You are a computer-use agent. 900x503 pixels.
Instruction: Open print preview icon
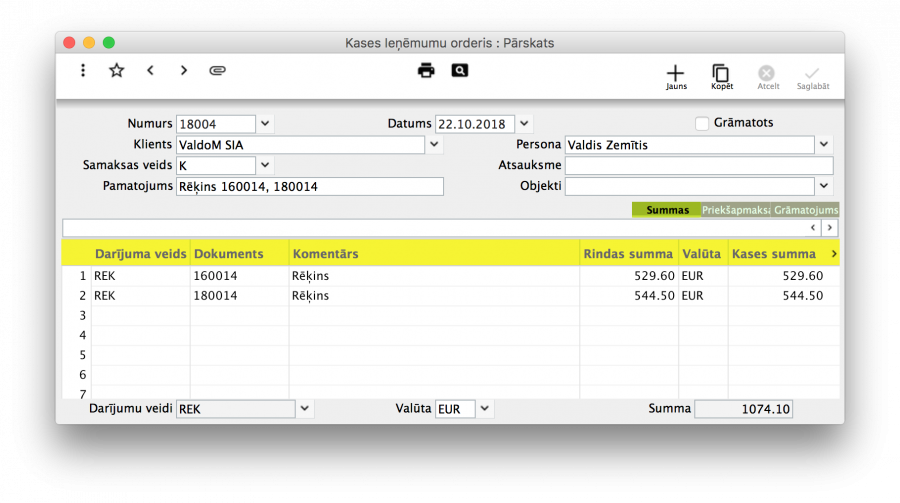(459, 70)
